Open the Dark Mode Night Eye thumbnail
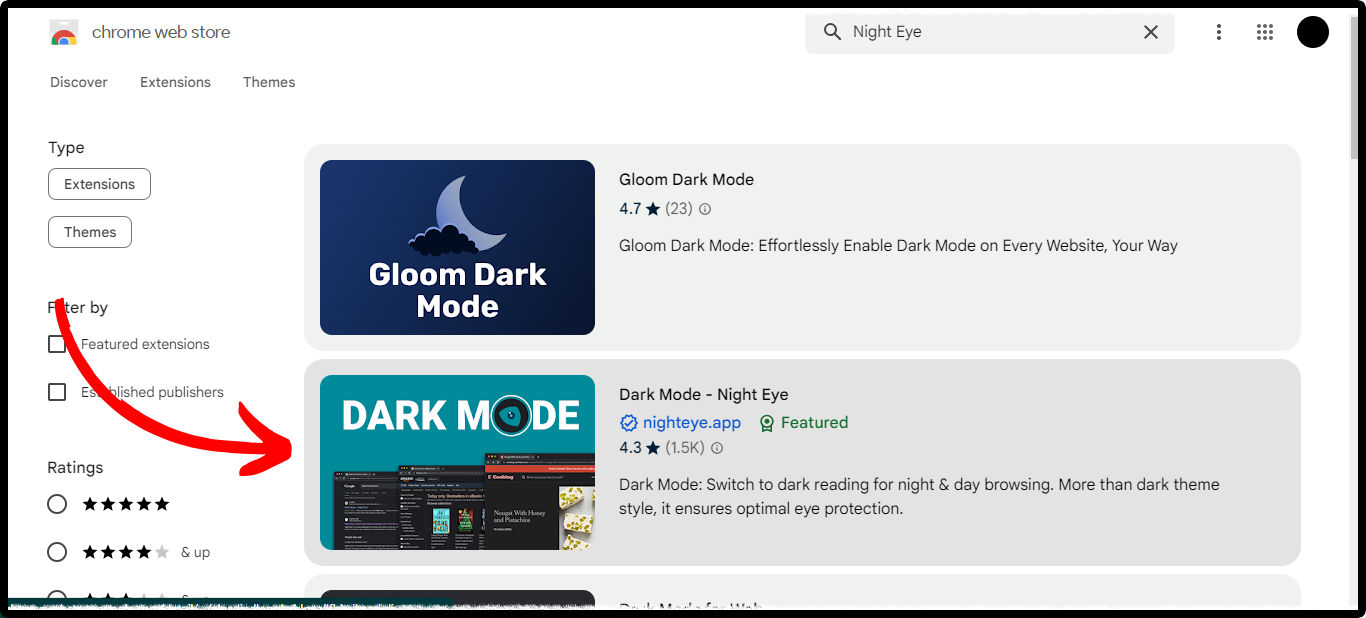This screenshot has height=618, width=1366. click(x=457, y=462)
